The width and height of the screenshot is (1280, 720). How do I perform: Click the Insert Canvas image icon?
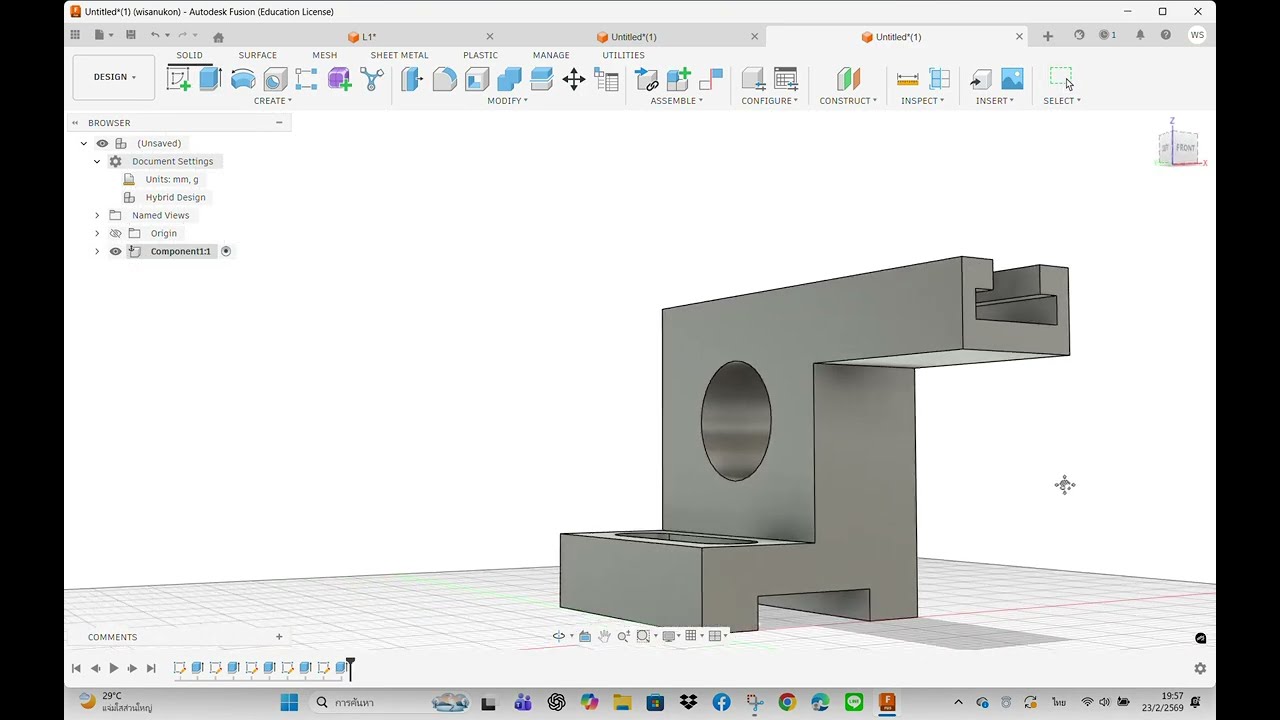tap(1012, 79)
